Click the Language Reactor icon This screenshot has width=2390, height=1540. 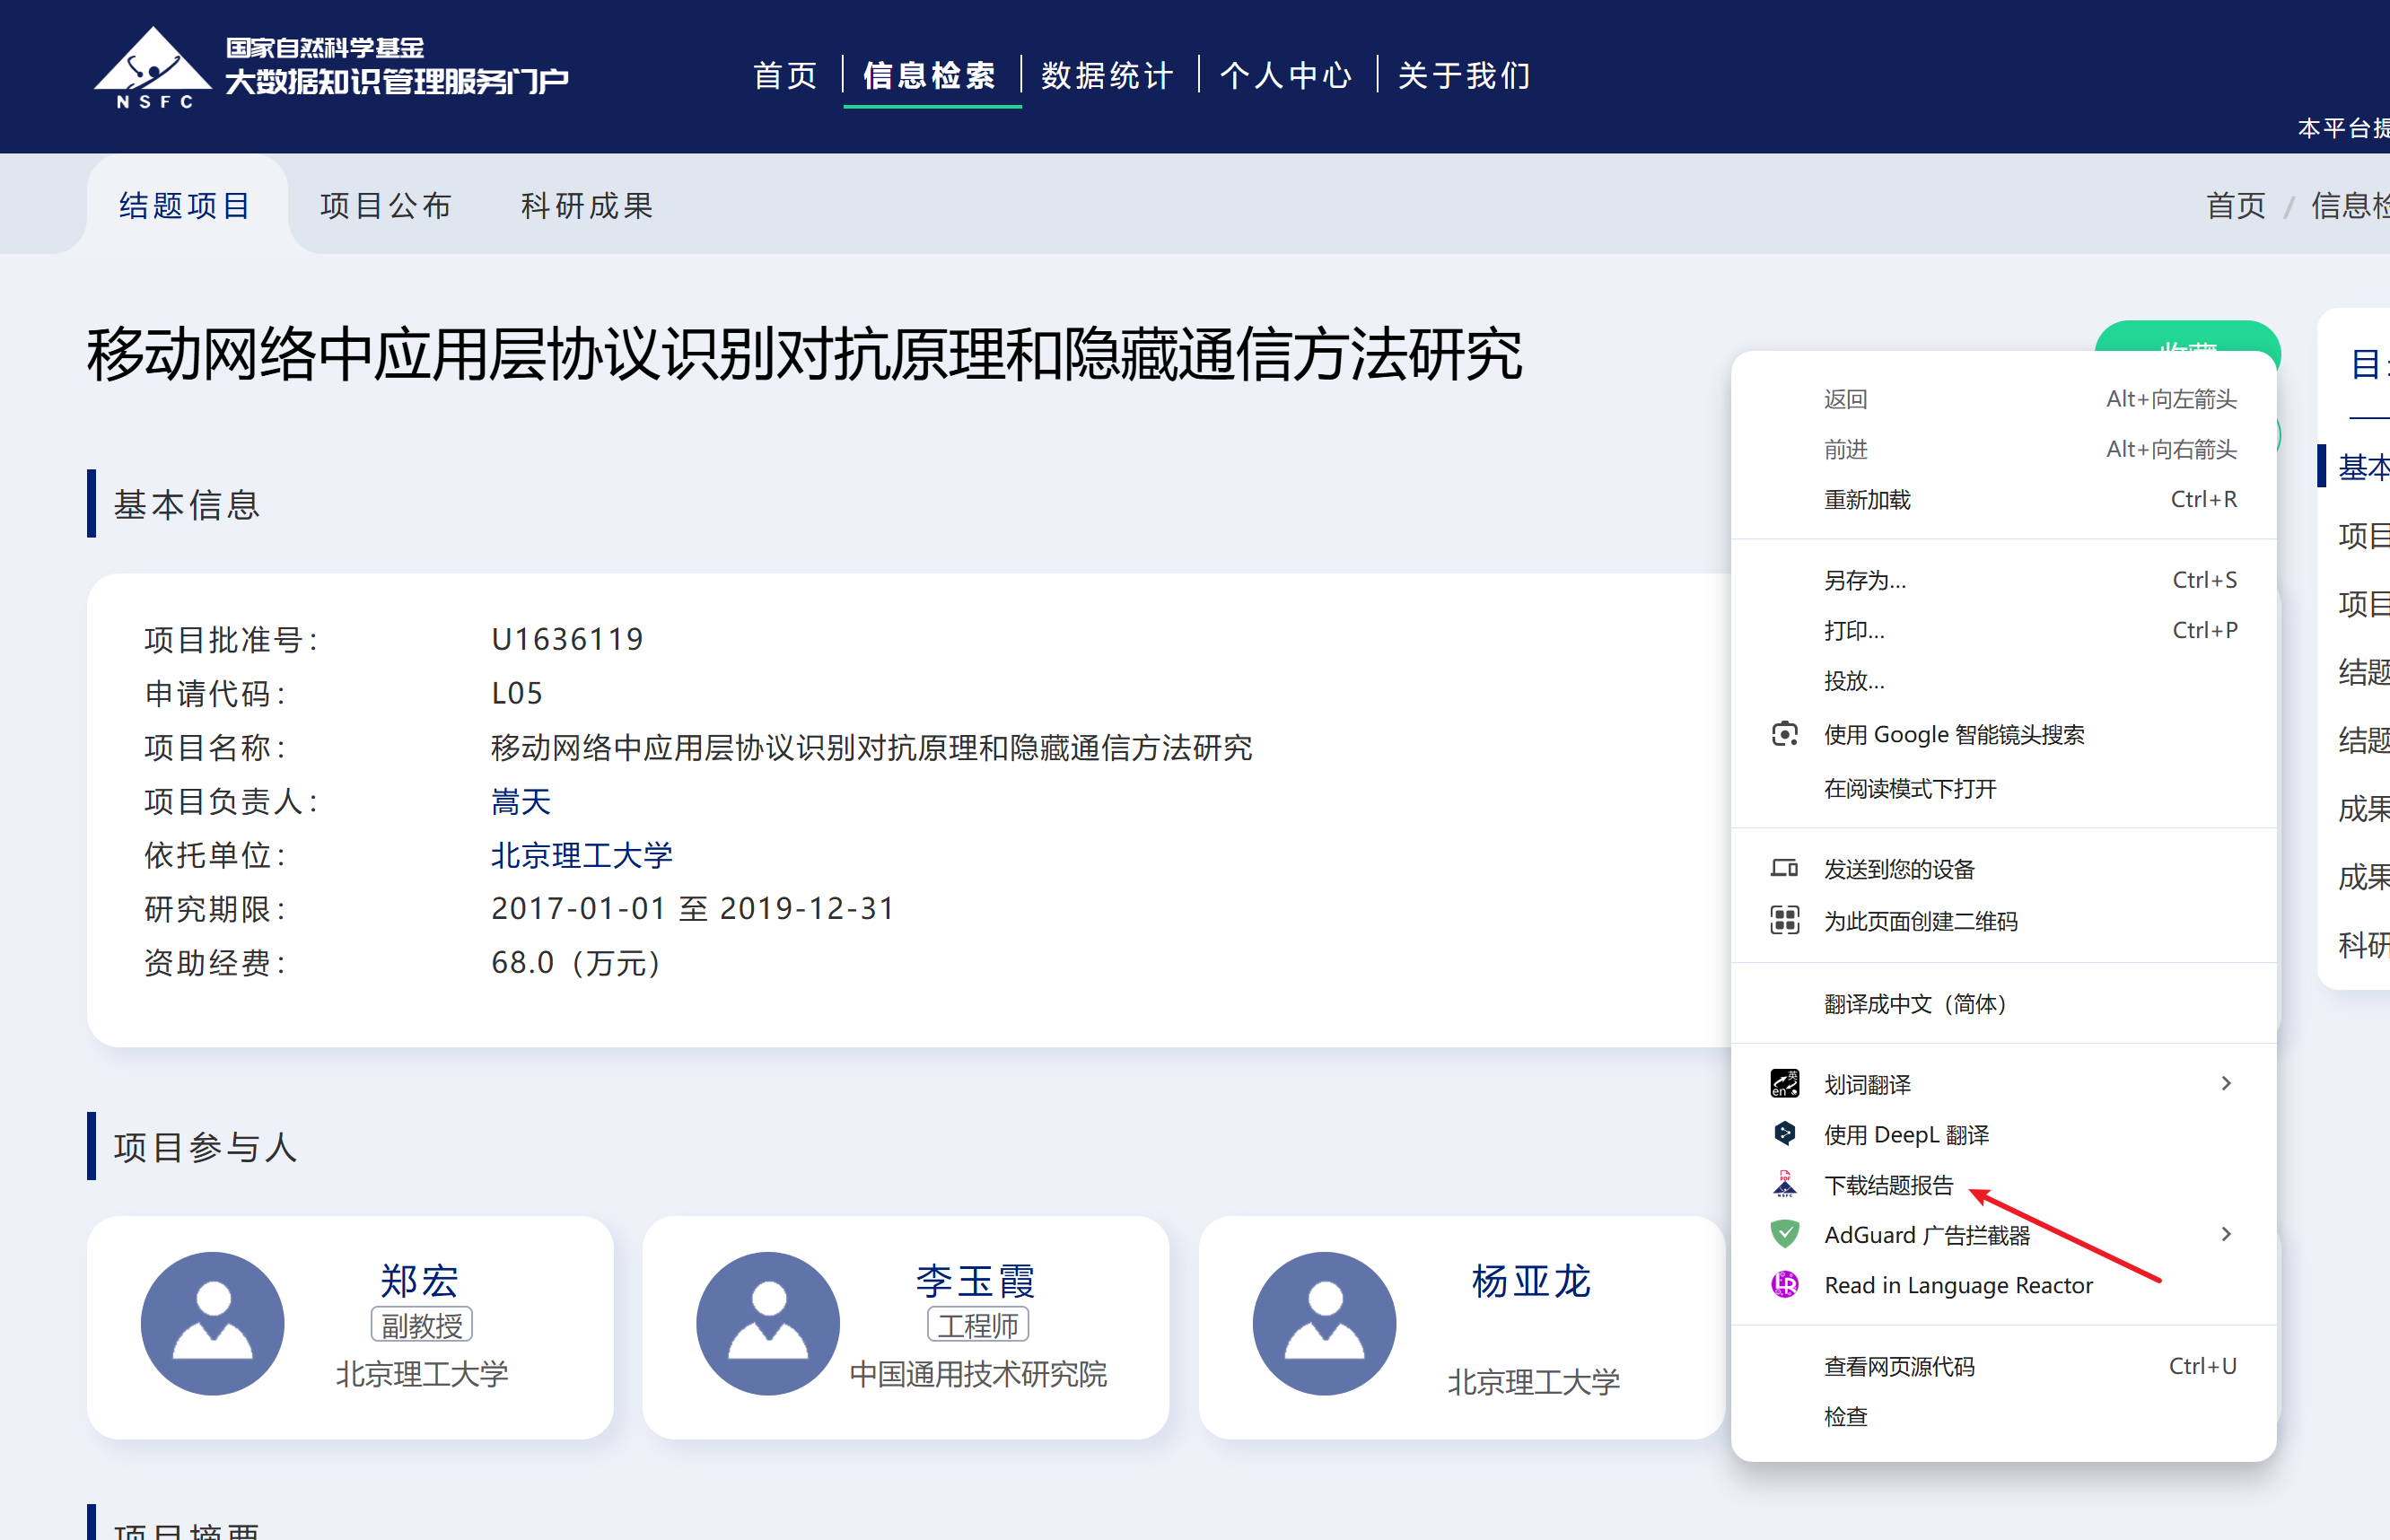pyautogui.click(x=1784, y=1285)
